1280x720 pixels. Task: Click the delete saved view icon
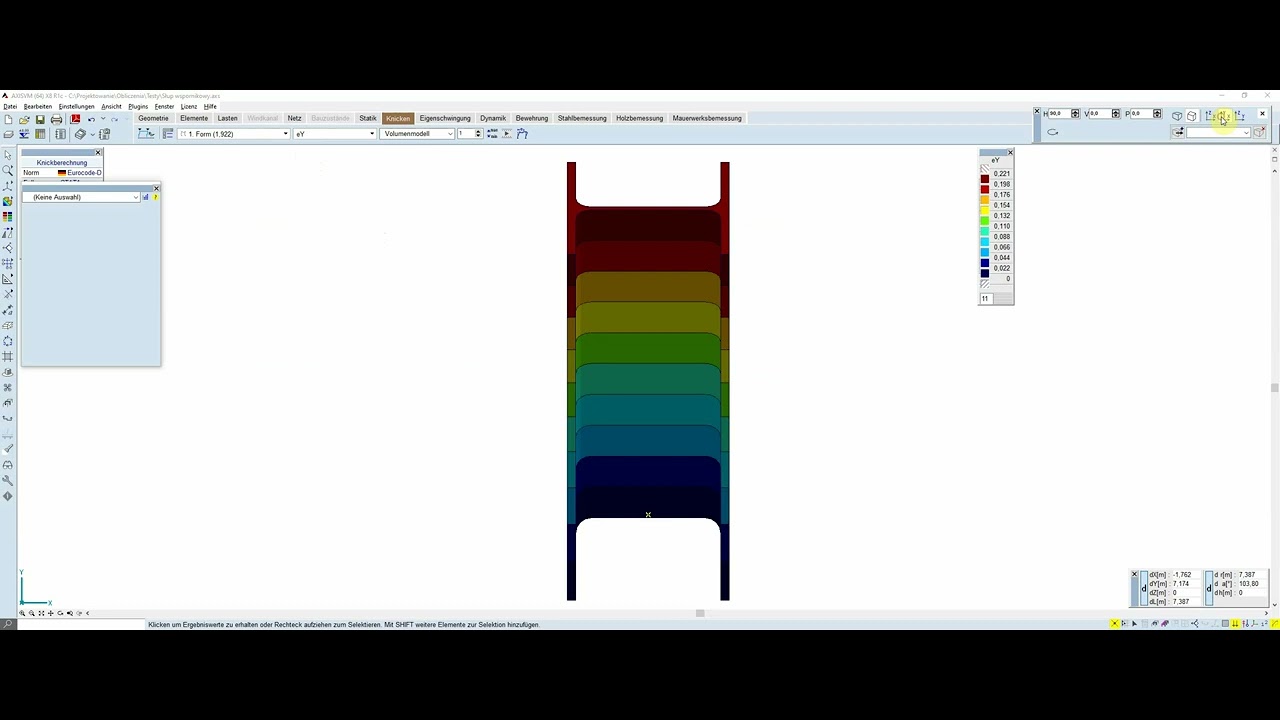1259,133
